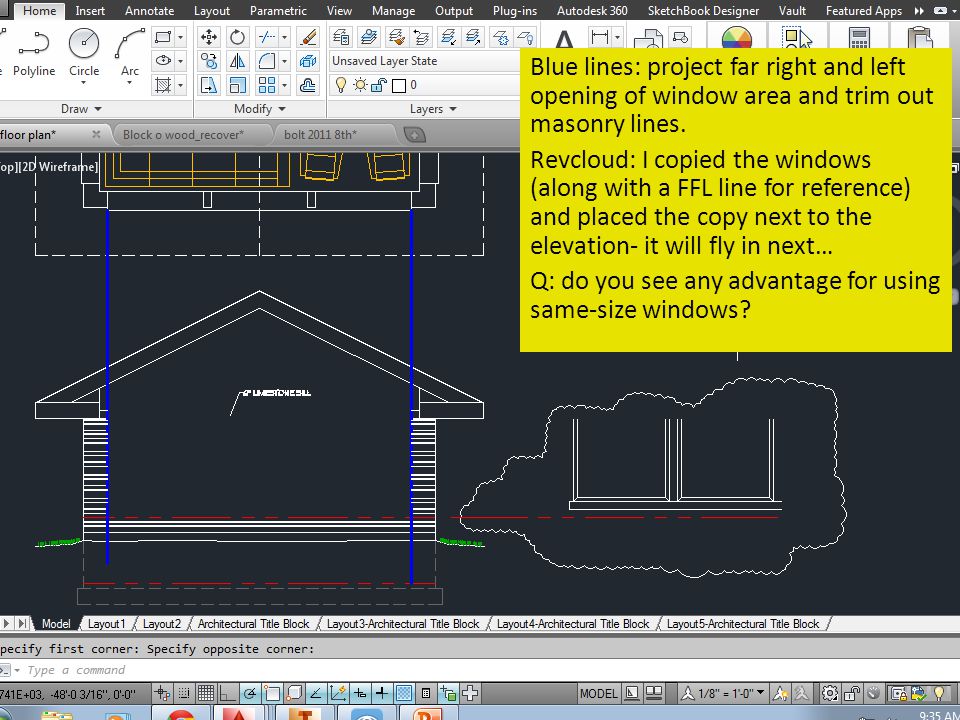
Task: Click the MODEL space button in status bar
Action: pyautogui.click(x=598, y=693)
